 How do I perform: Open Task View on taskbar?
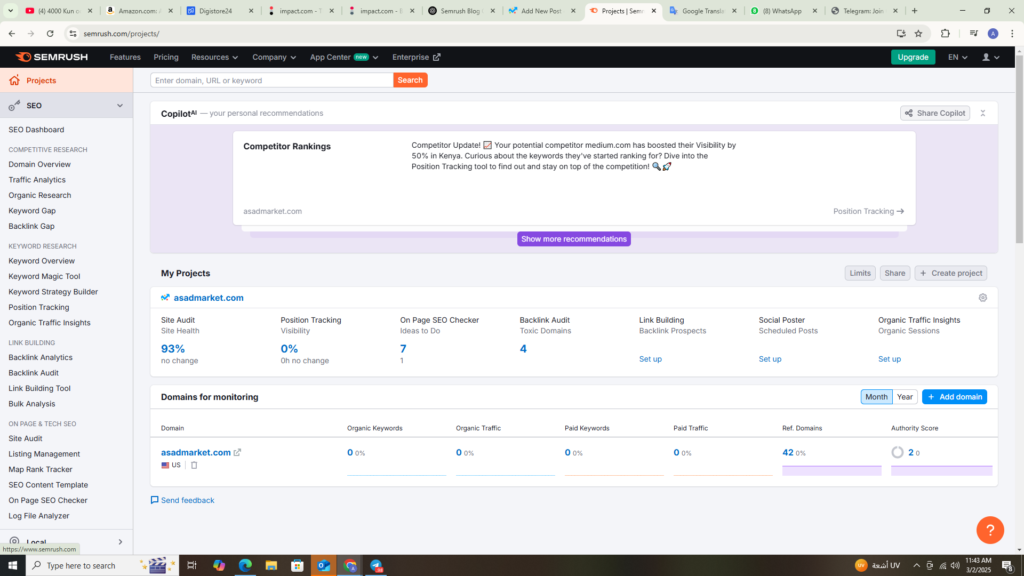pyautogui.click(x=191, y=566)
